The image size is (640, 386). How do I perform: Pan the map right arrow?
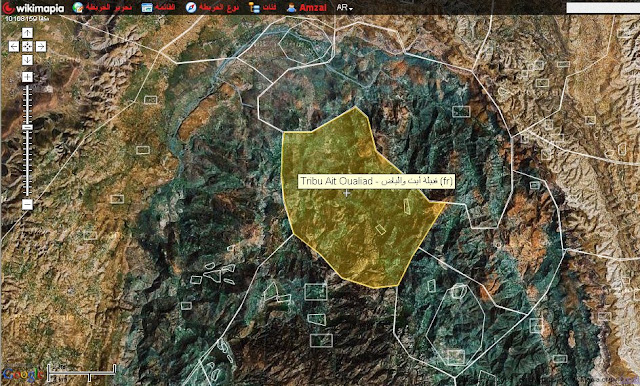(x=41, y=47)
